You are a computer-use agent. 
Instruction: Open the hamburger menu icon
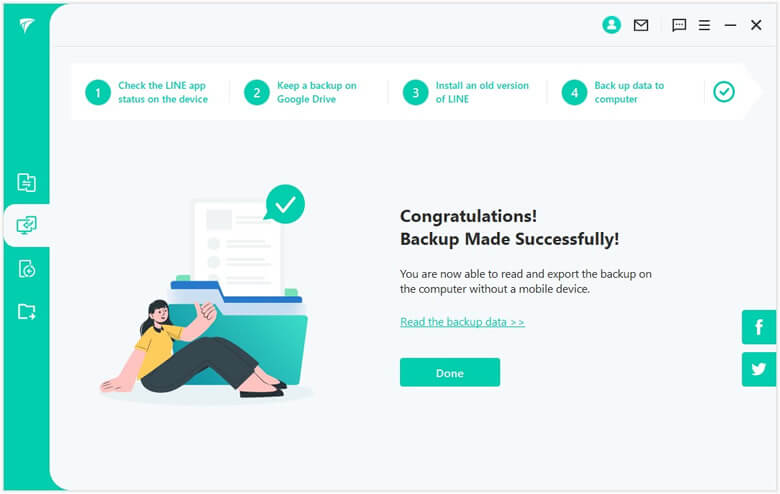[704, 25]
